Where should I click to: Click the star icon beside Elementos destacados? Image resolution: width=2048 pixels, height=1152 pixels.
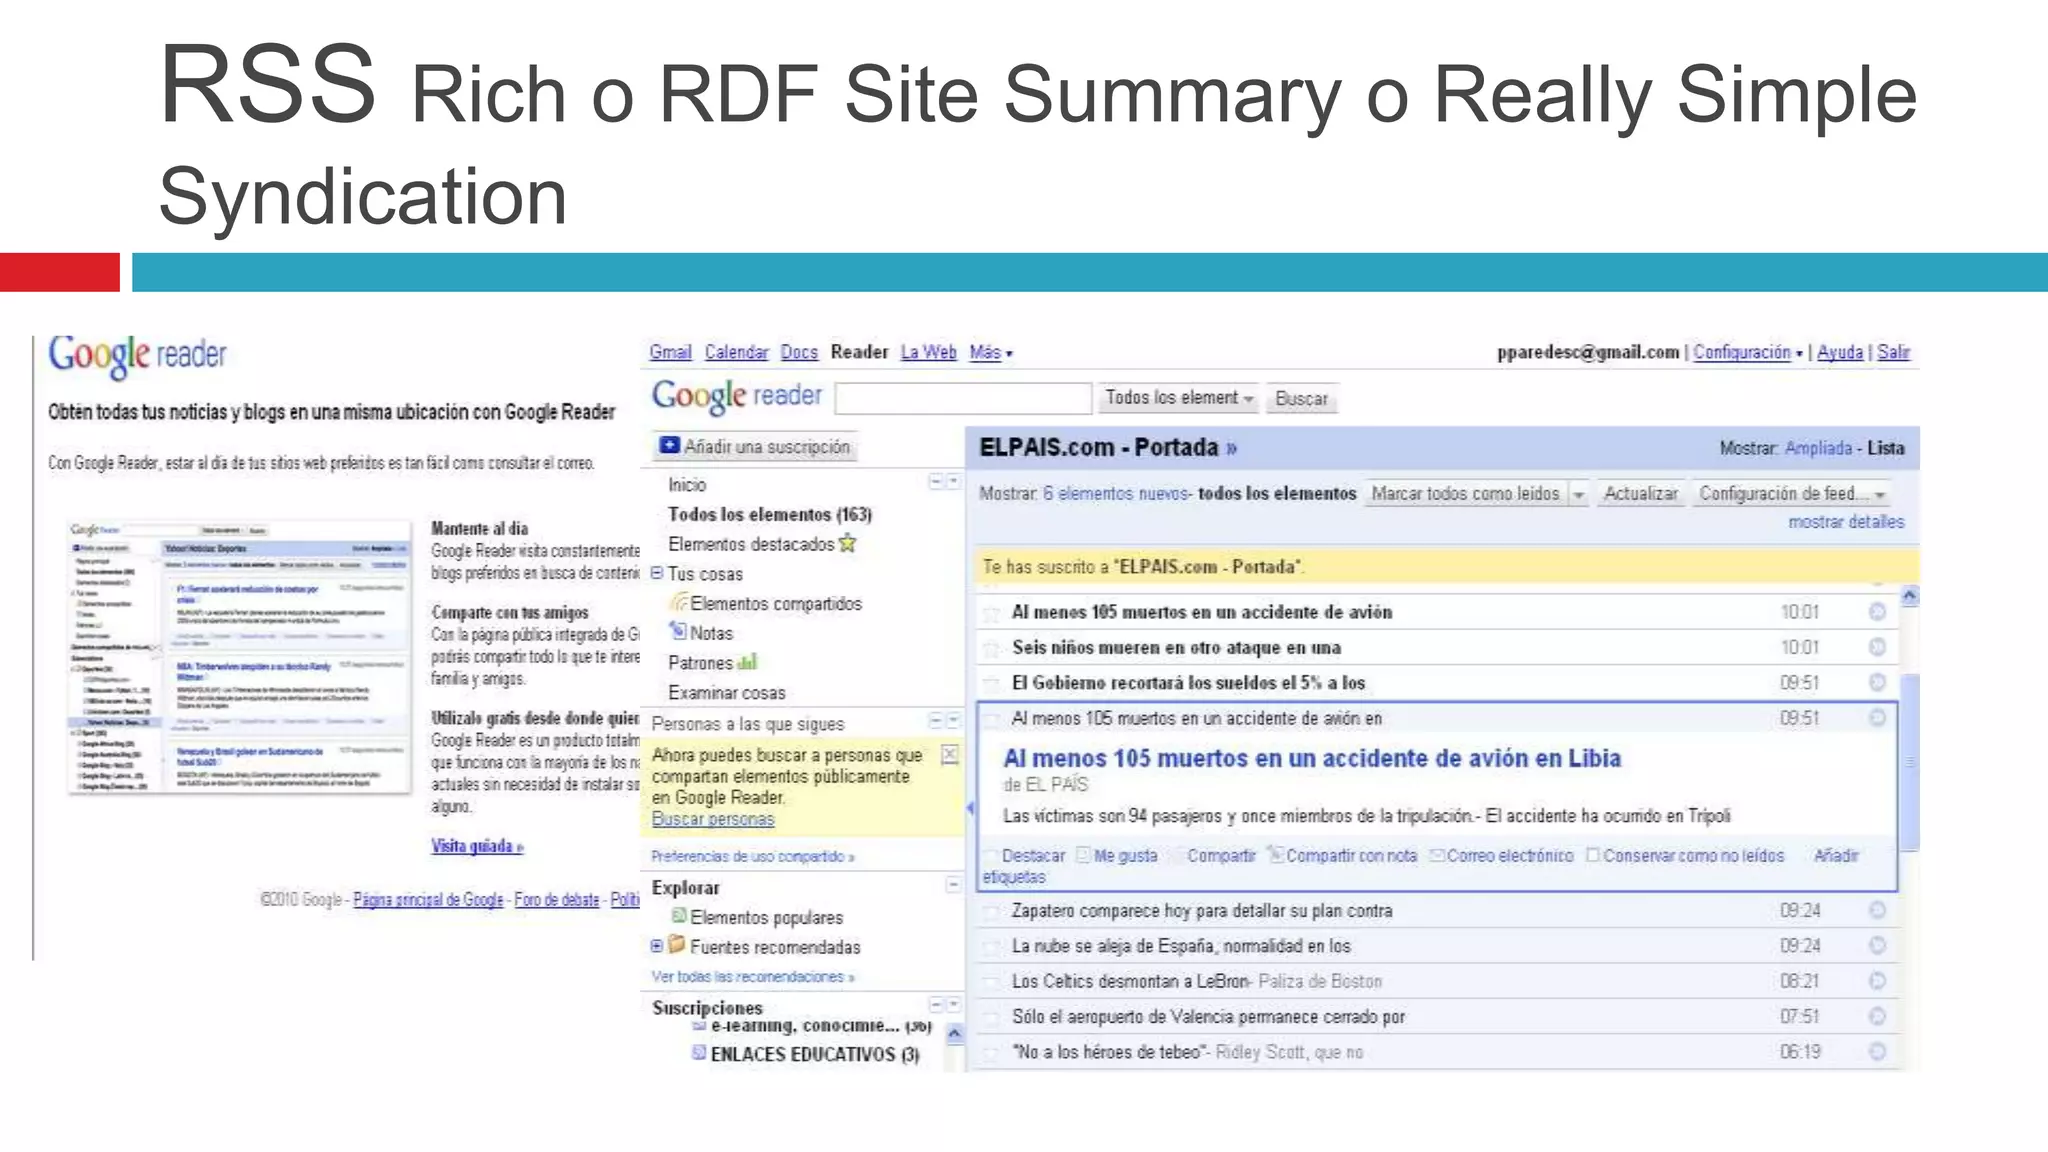point(848,543)
